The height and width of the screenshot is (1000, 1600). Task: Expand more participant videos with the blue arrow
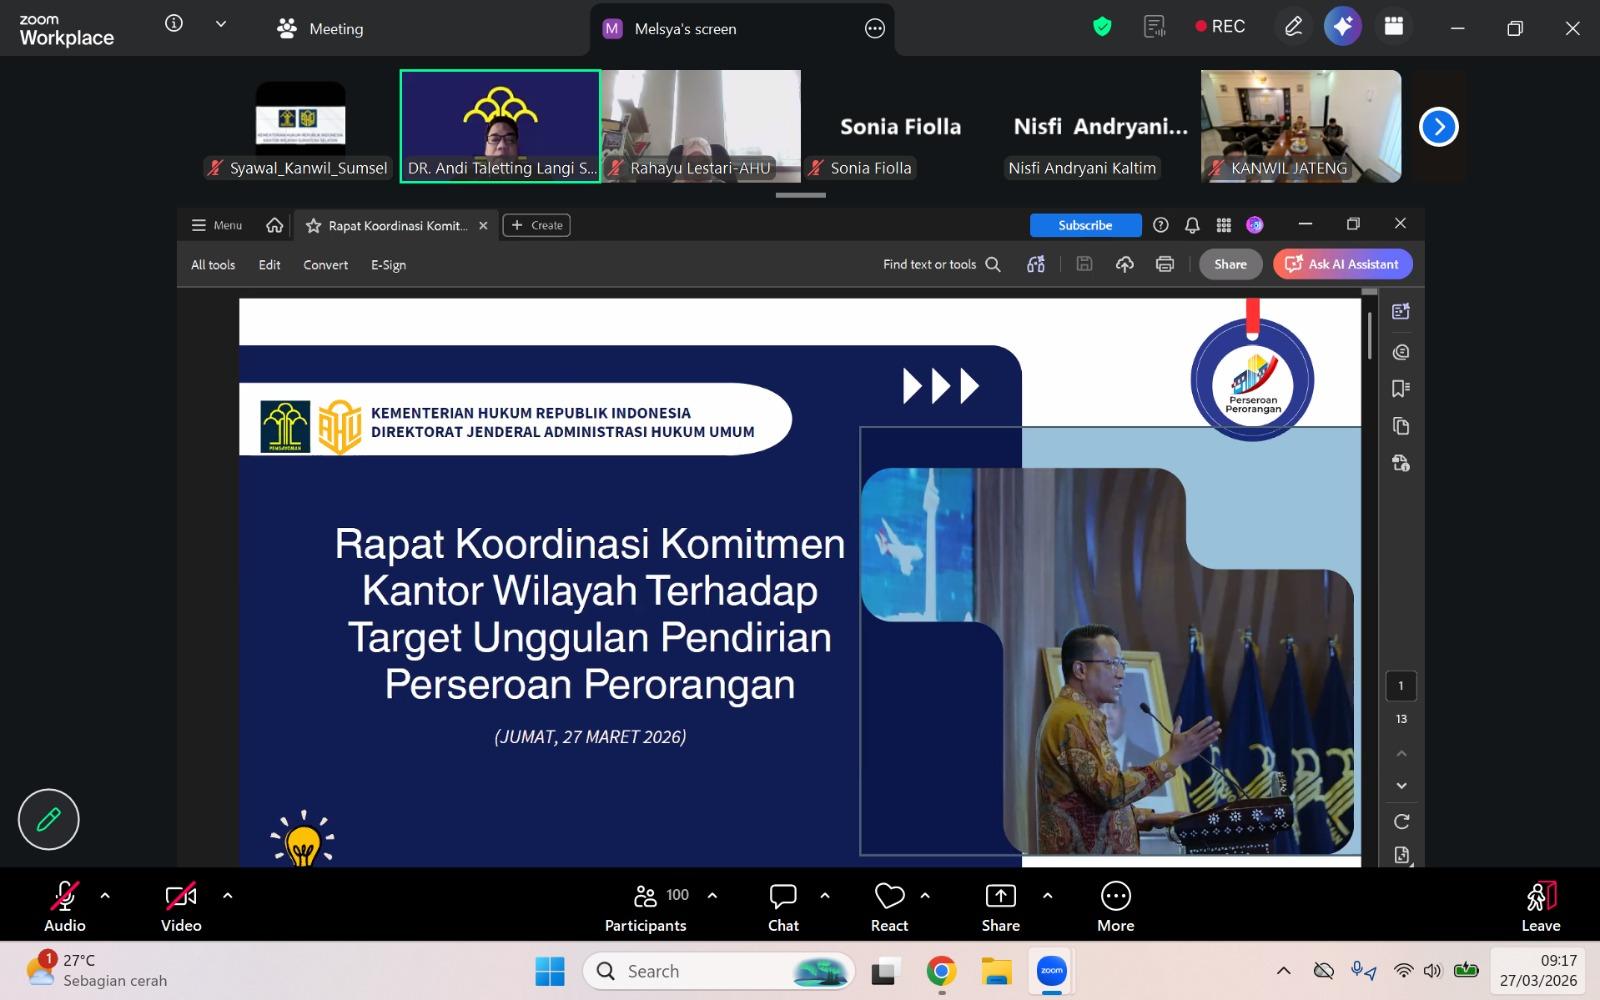tap(1438, 126)
